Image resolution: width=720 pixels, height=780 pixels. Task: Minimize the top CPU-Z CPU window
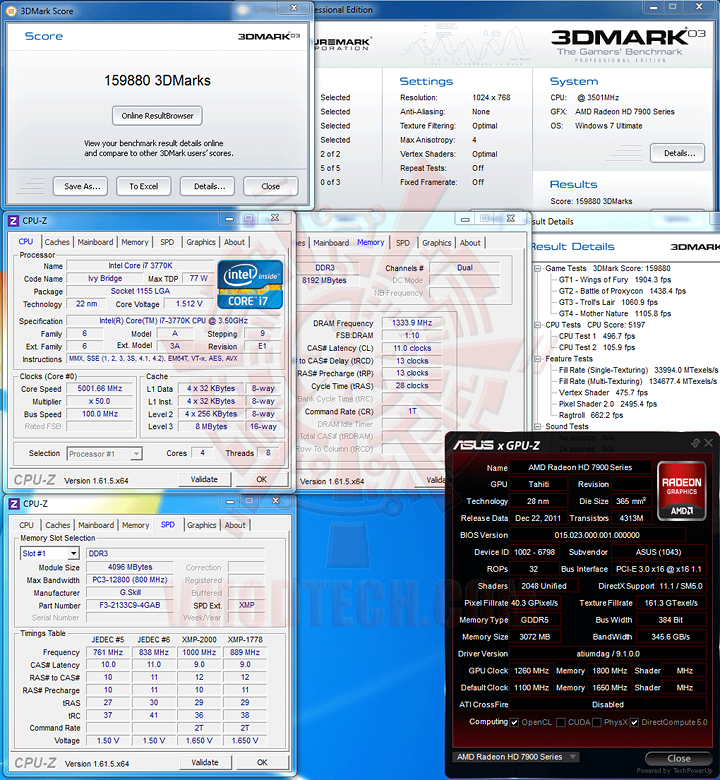pos(229,218)
